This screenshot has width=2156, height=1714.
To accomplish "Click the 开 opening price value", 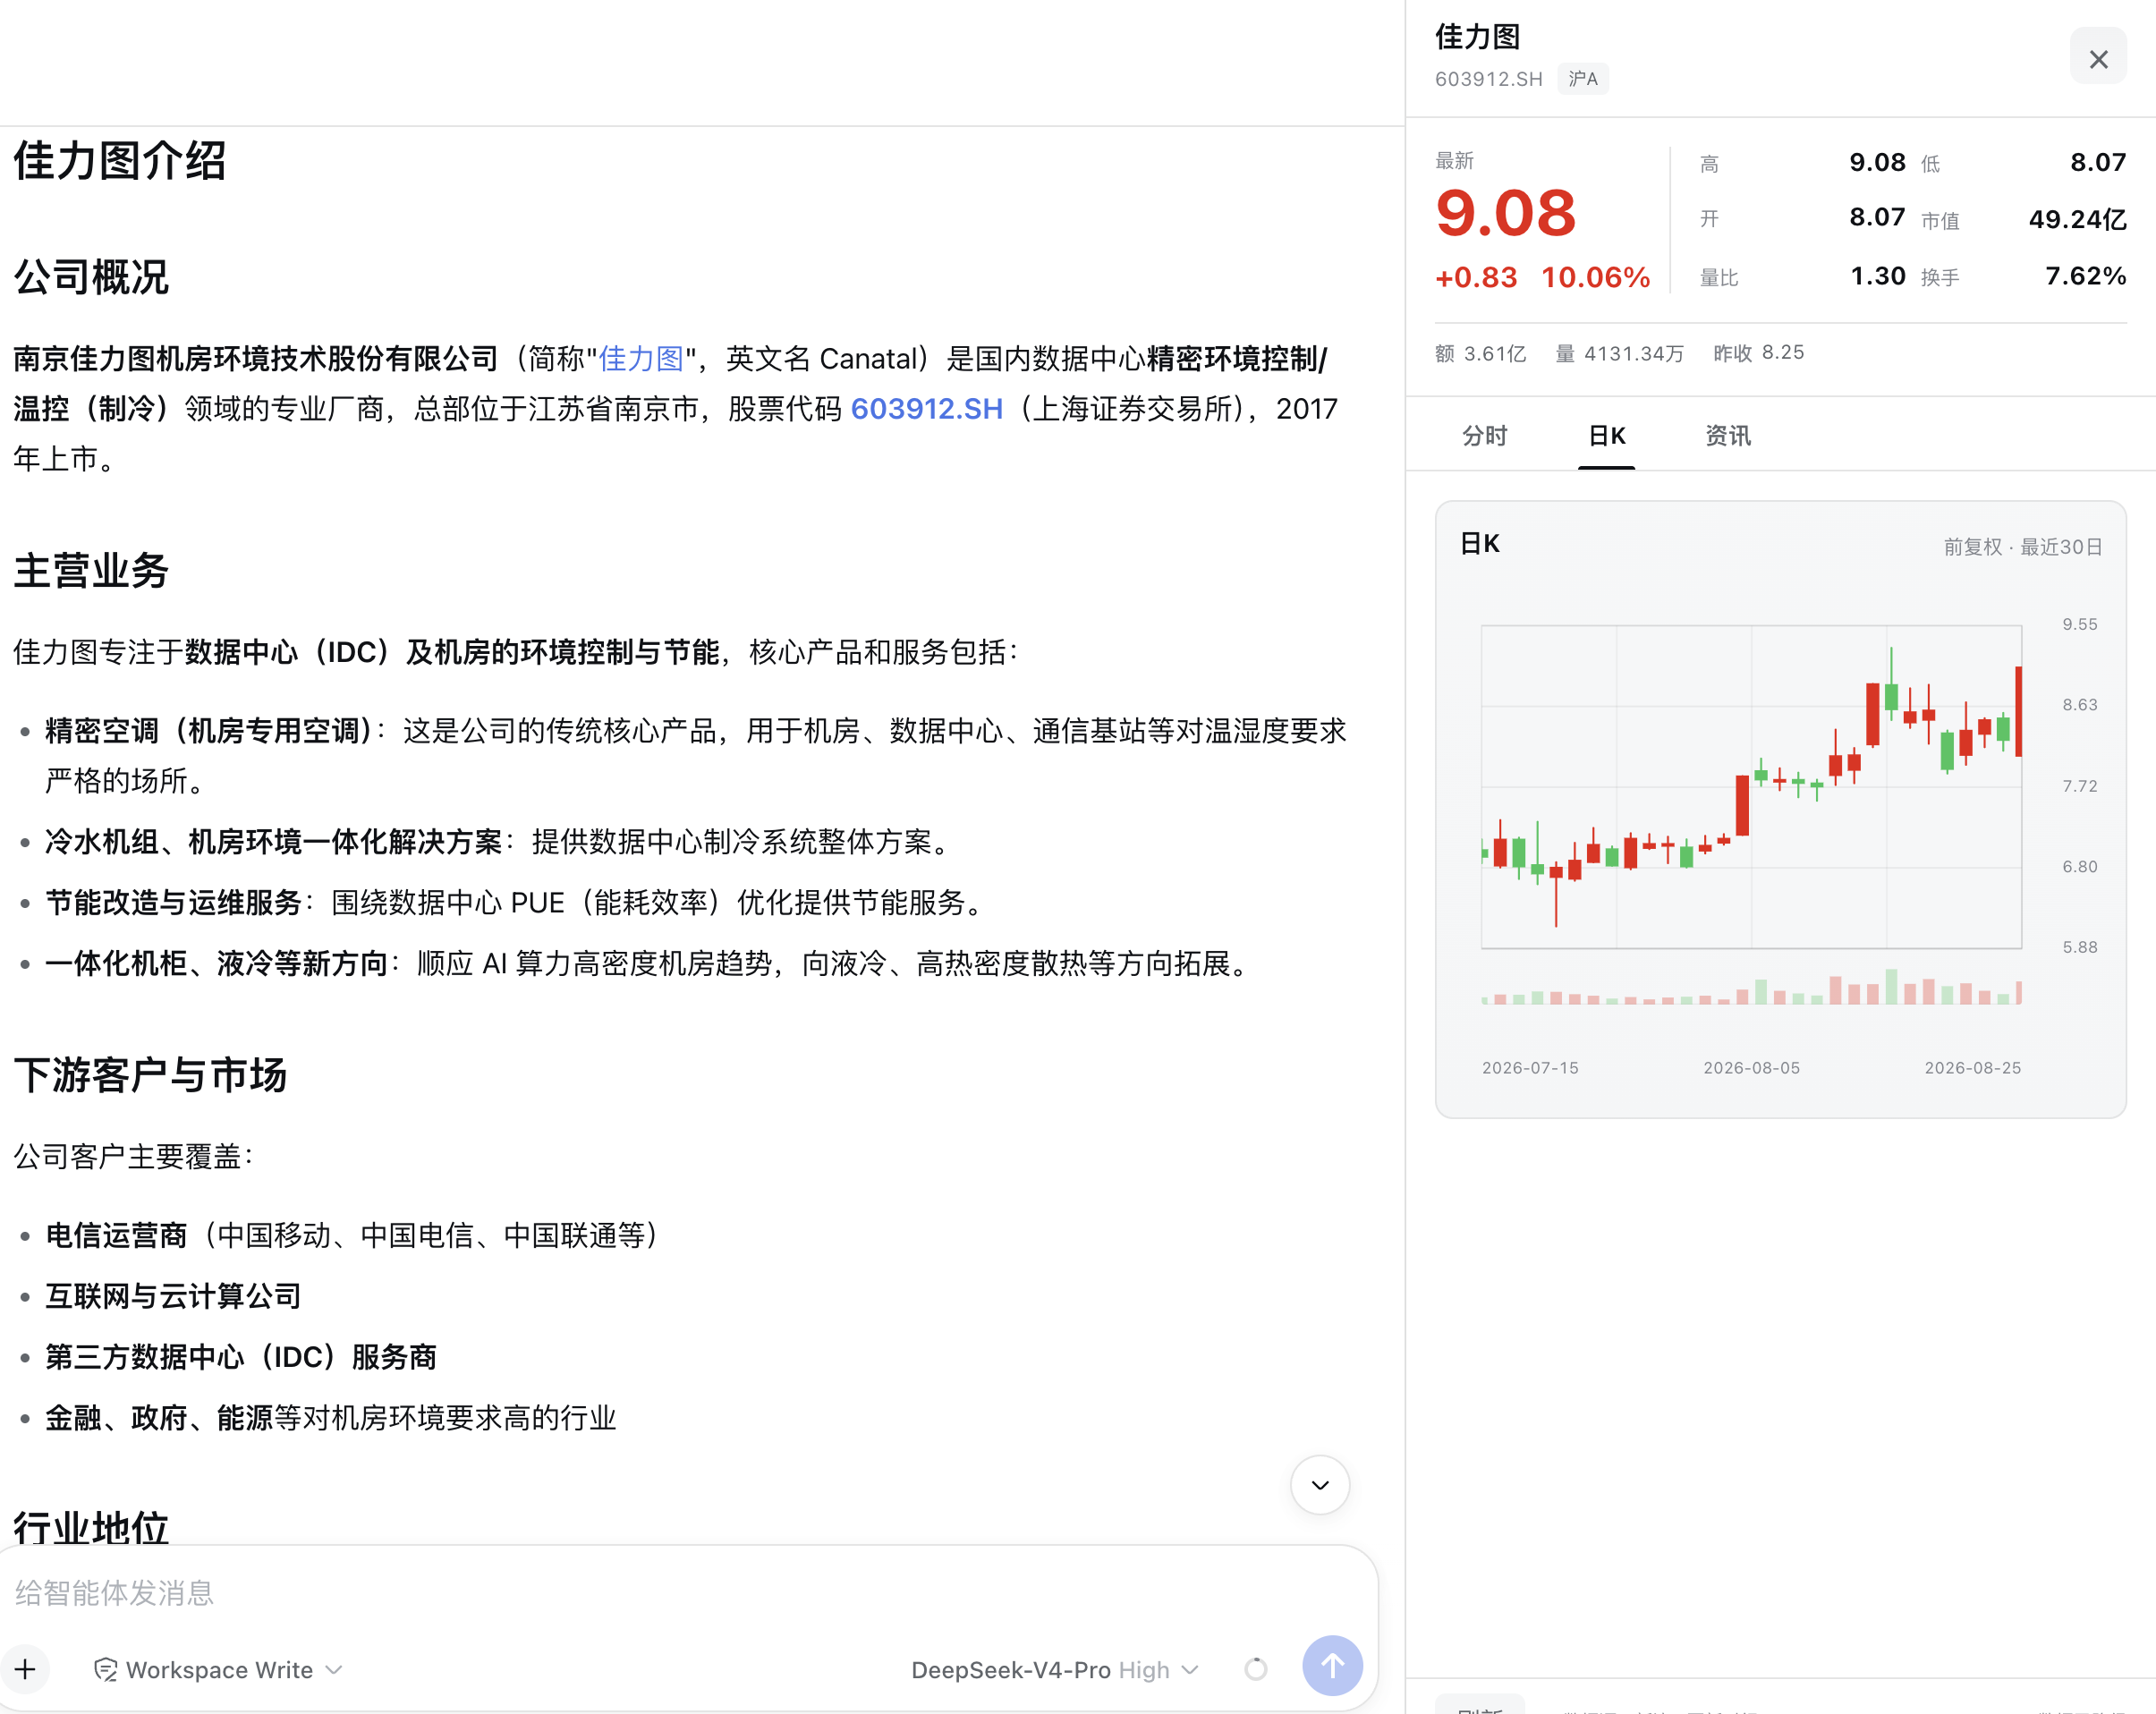I will 1877,217.
